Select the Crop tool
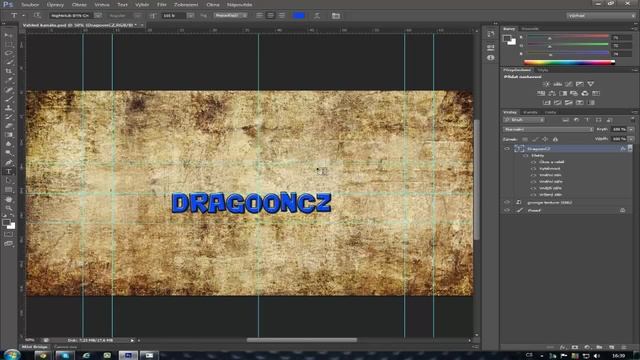 click(8, 71)
